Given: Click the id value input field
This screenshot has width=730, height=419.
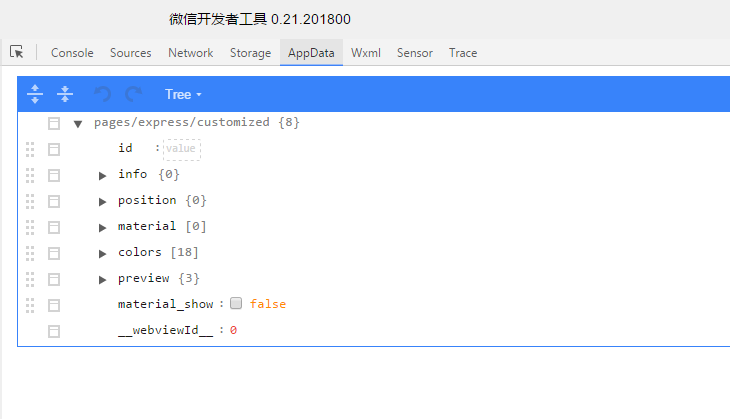Looking at the screenshot, I should point(182,149).
